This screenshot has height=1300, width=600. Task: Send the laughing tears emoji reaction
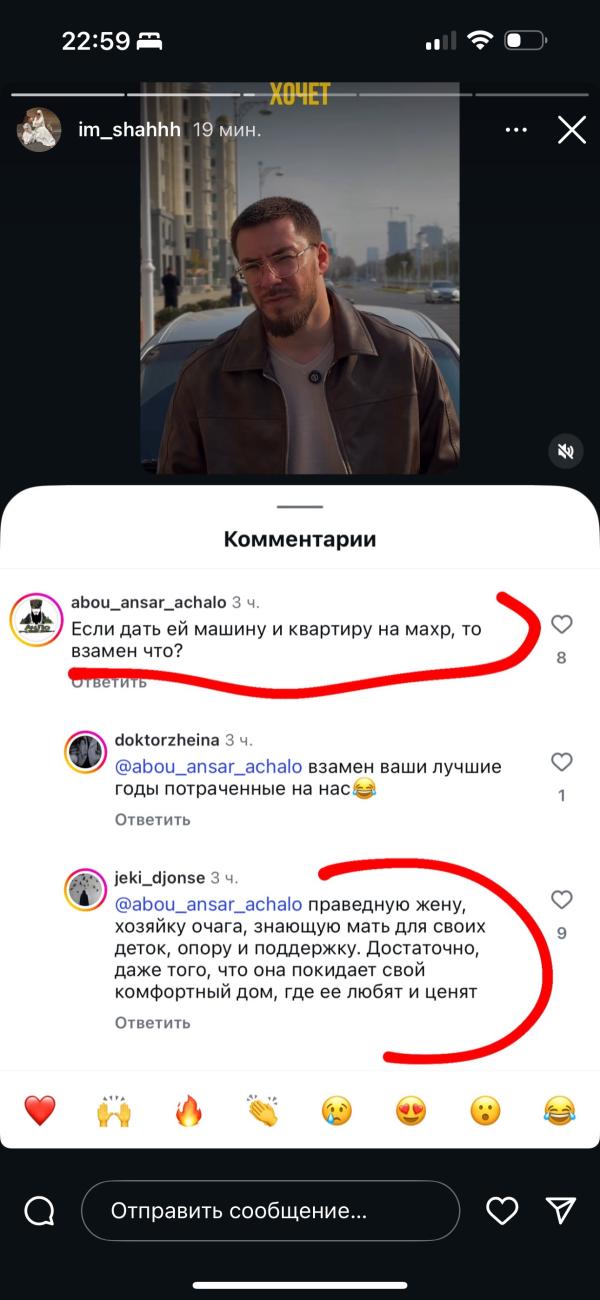click(x=560, y=1110)
